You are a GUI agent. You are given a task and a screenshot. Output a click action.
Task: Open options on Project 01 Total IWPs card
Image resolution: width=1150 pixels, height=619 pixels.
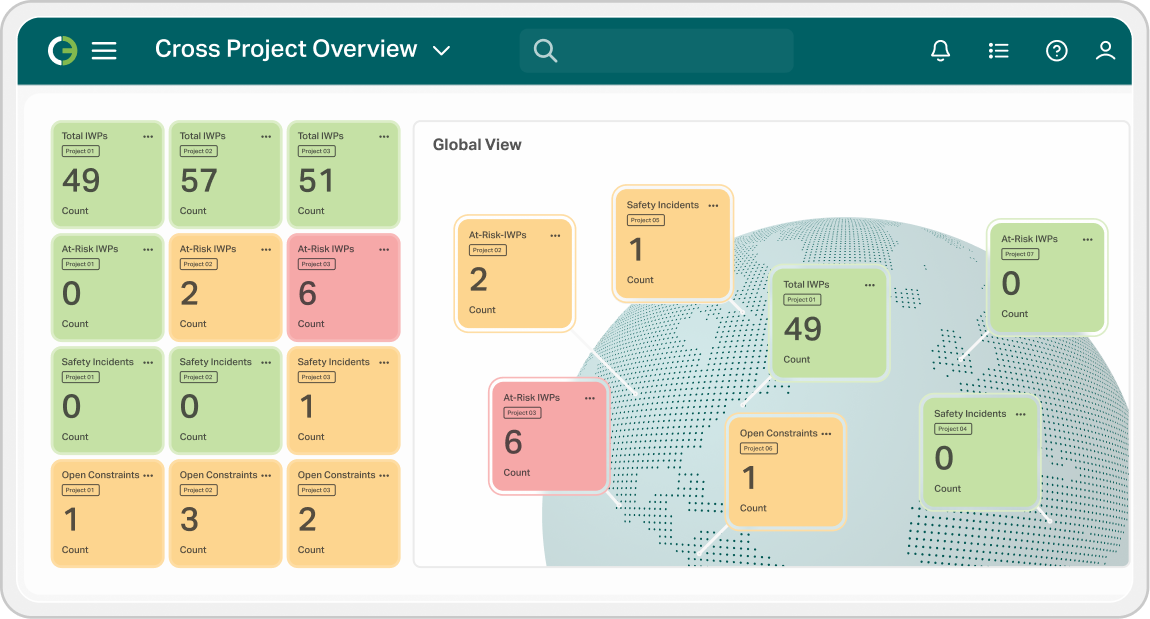(150, 136)
